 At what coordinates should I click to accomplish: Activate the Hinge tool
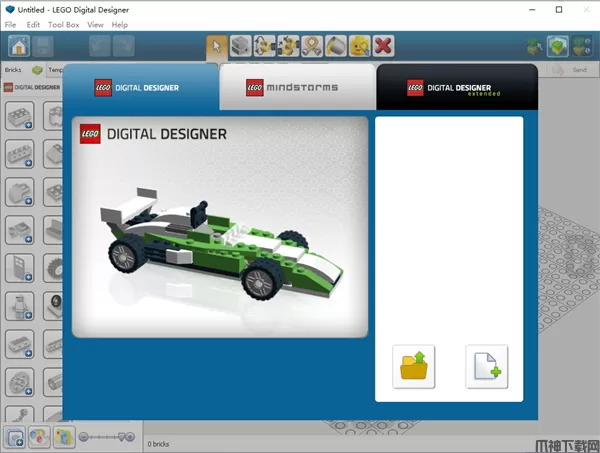(x=264, y=45)
